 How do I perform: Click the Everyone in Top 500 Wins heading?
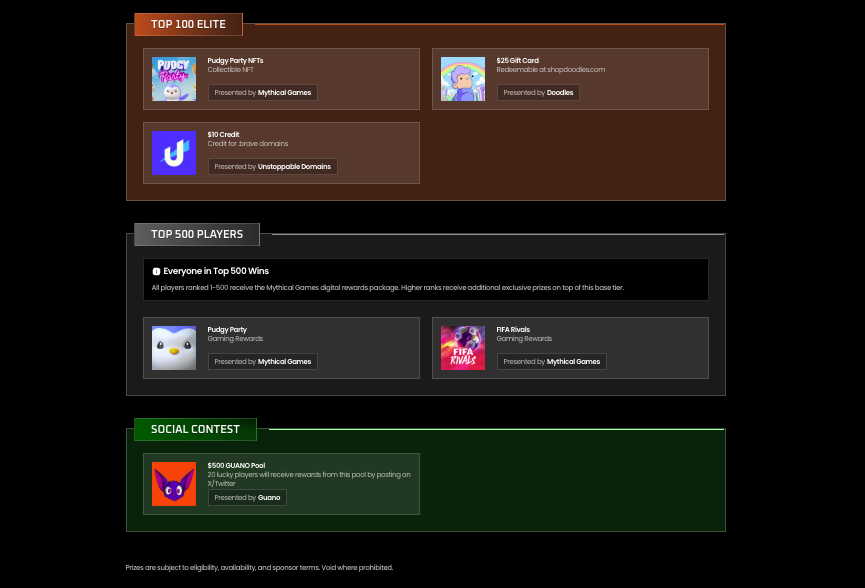pos(216,271)
